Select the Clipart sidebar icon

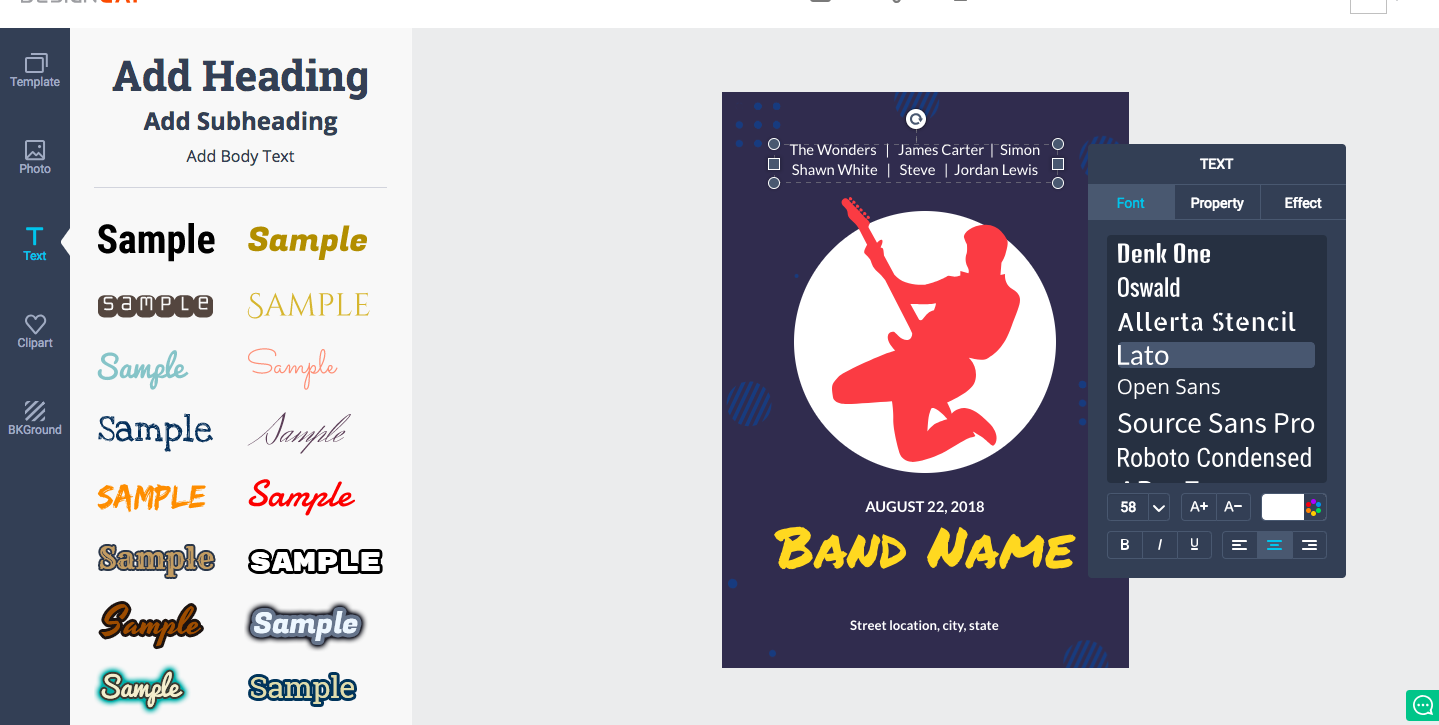pyautogui.click(x=35, y=331)
